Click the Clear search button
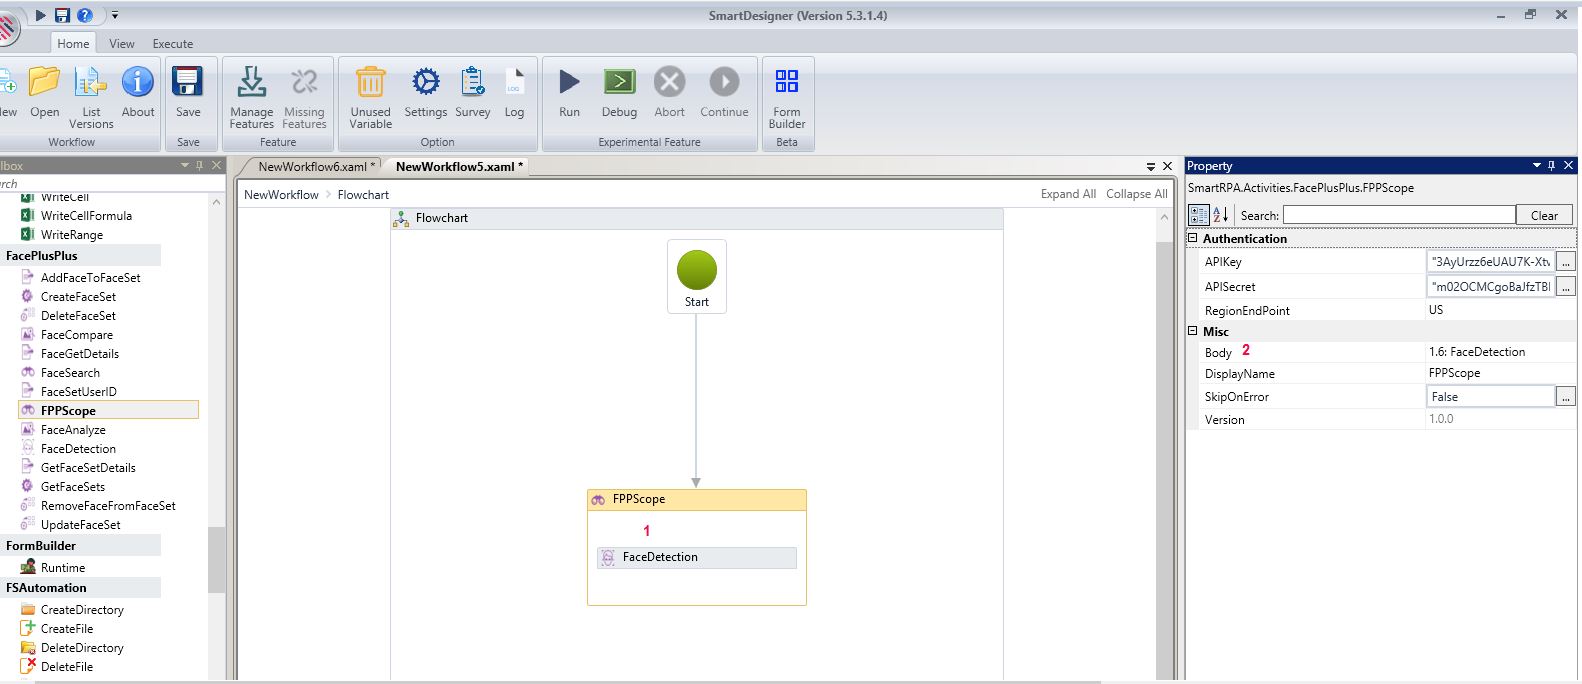This screenshot has width=1582, height=684. (x=1543, y=215)
